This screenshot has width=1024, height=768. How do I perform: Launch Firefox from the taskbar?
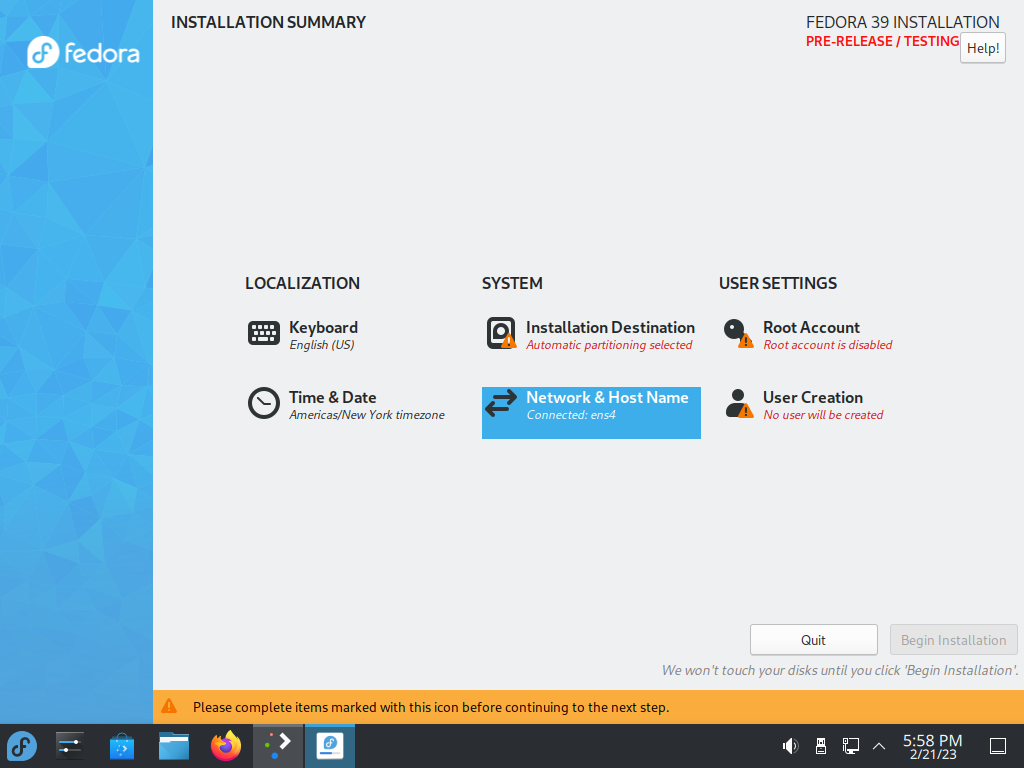point(226,746)
